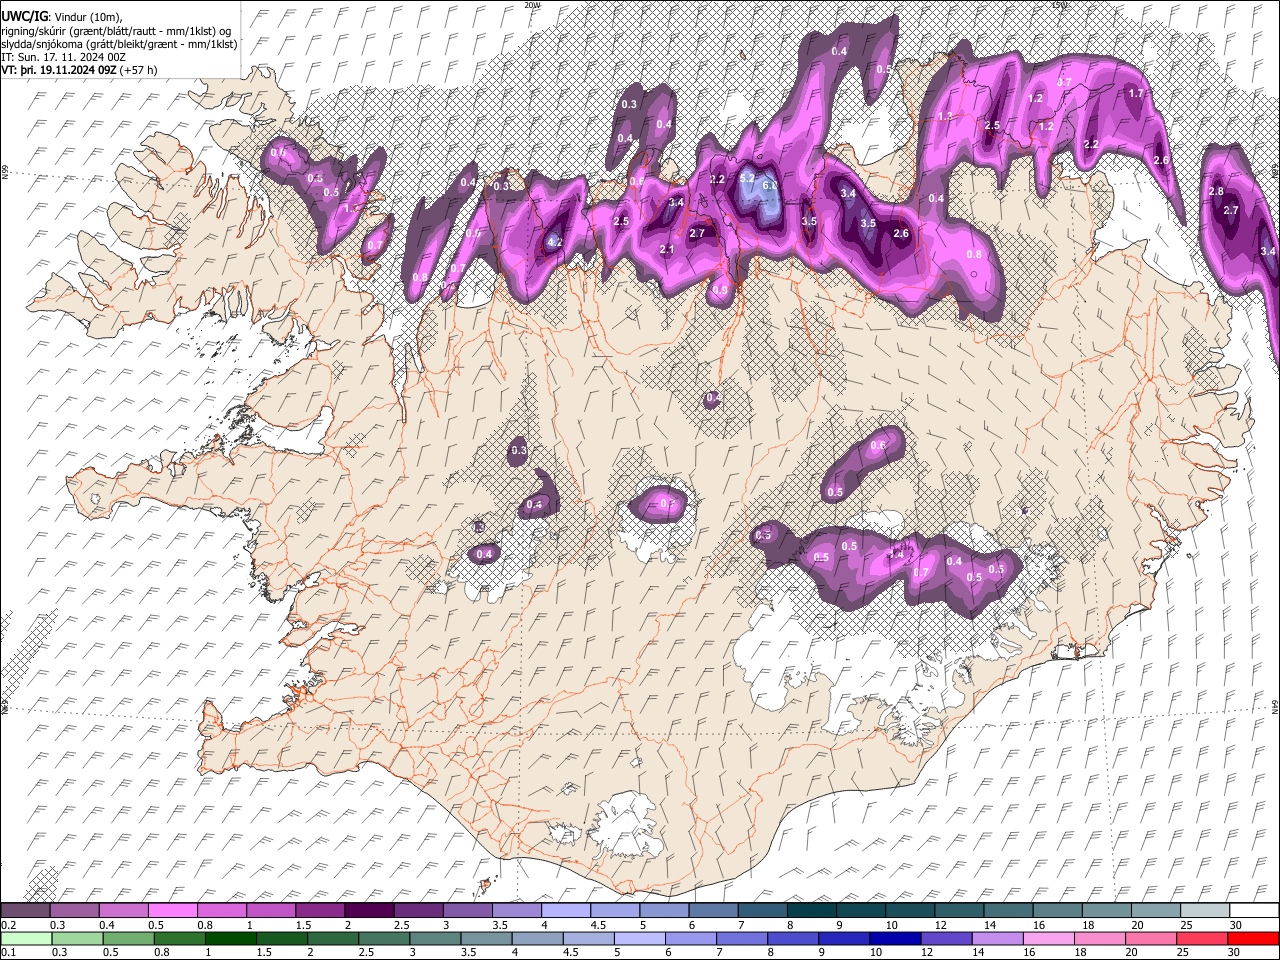Click the '(+57 h)' forecast offset text
Viewport: 1280px width, 960px height.
pos(138,70)
